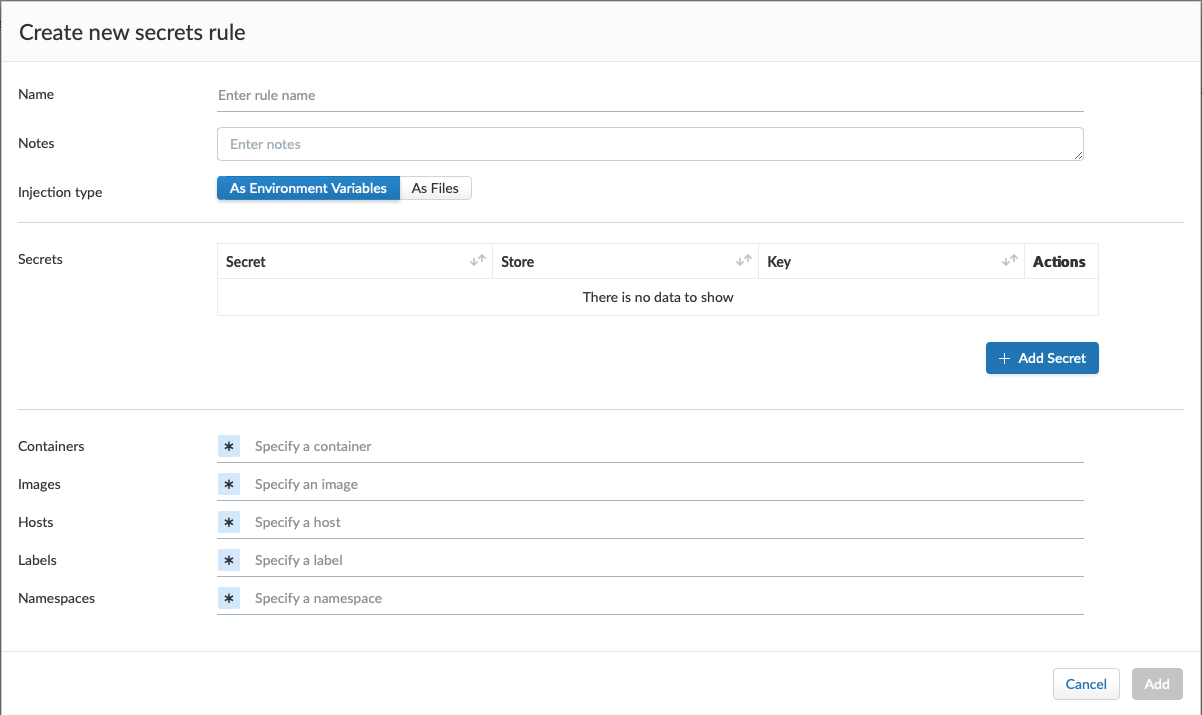This screenshot has height=715, width=1202.
Task: Click the Add Secret button
Action: click(x=1042, y=358)
